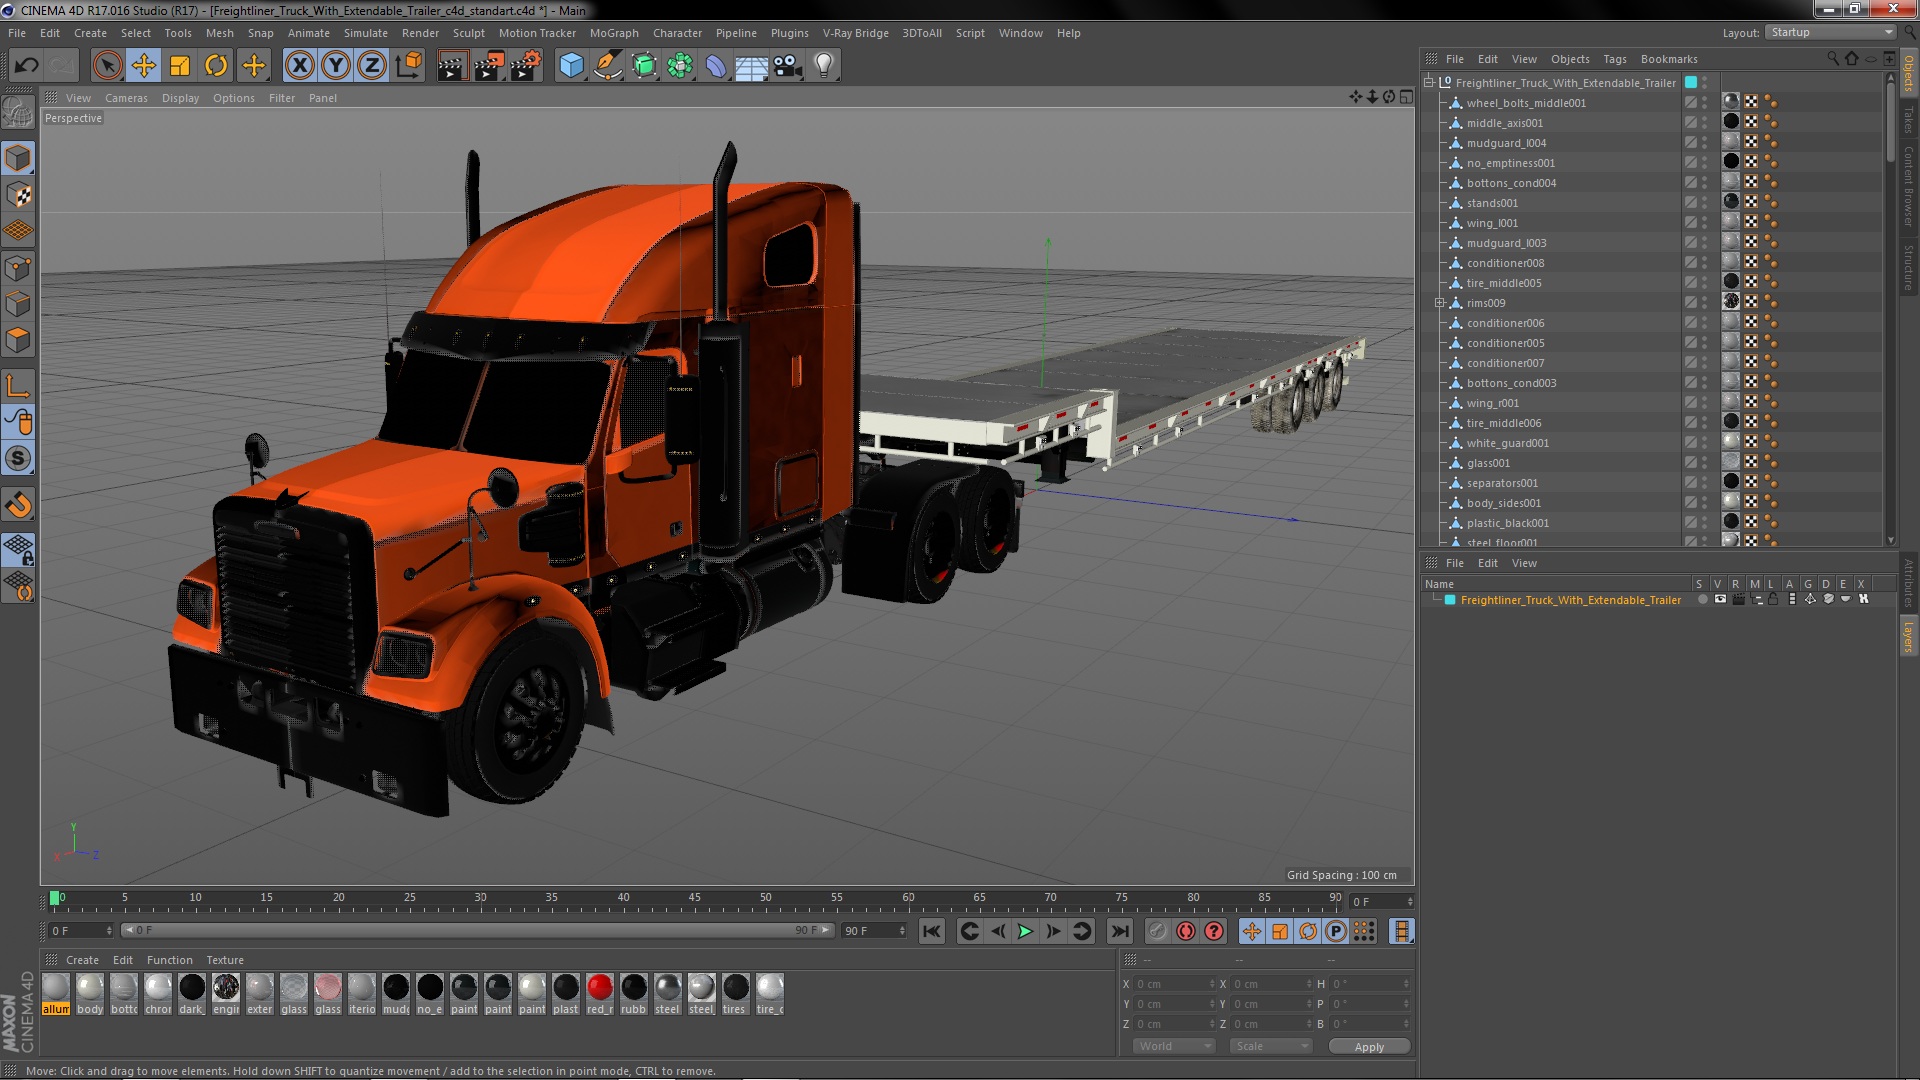Activate the Move tool in top toolbar
This screenshot has width=1920, height=1080.
tap(144, 66)
